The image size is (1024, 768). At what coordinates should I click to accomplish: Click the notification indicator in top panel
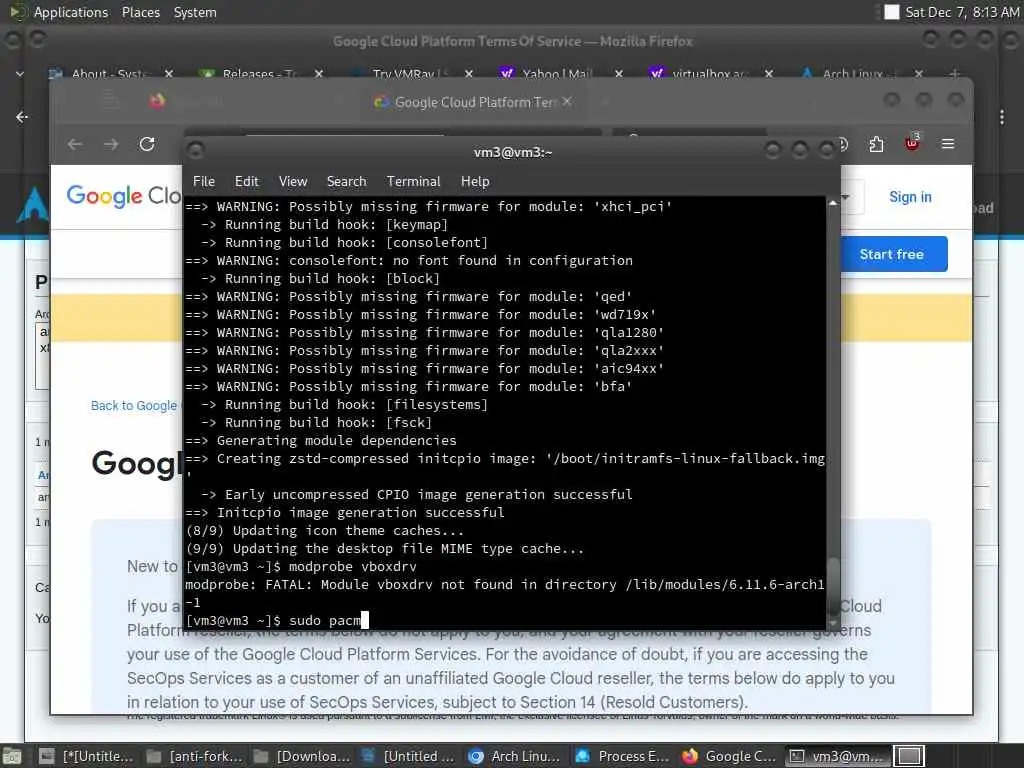[x=891, y=12]
